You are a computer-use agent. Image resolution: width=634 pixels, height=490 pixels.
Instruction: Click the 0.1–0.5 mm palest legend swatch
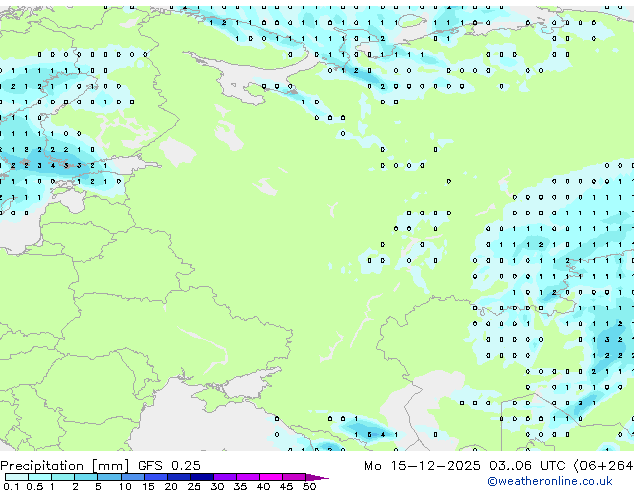click(x=17, y=477)
